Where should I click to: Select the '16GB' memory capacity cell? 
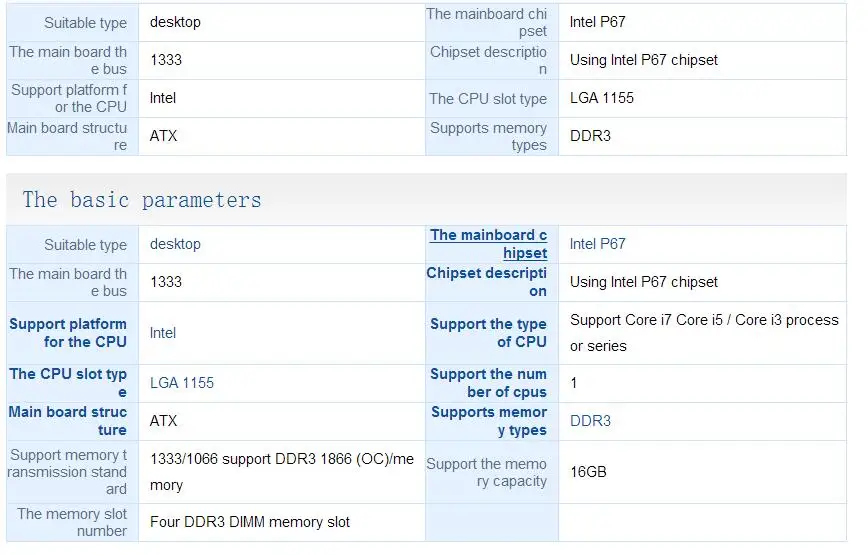(702, 472)
